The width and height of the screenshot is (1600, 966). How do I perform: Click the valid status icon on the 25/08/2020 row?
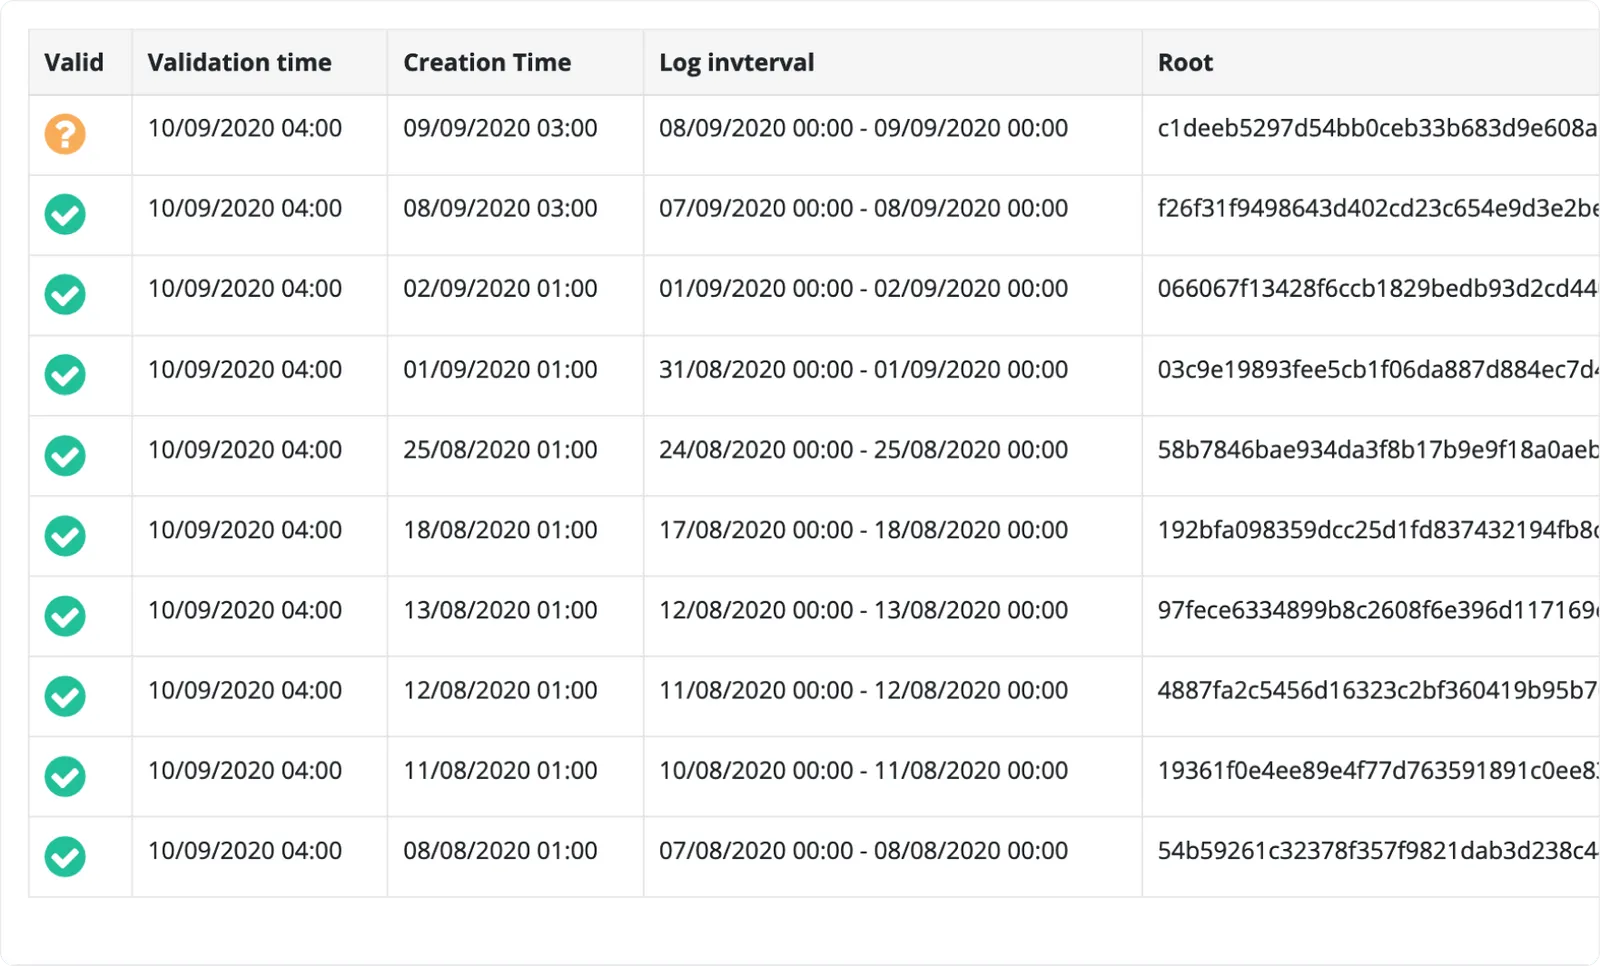coord(64,455)
